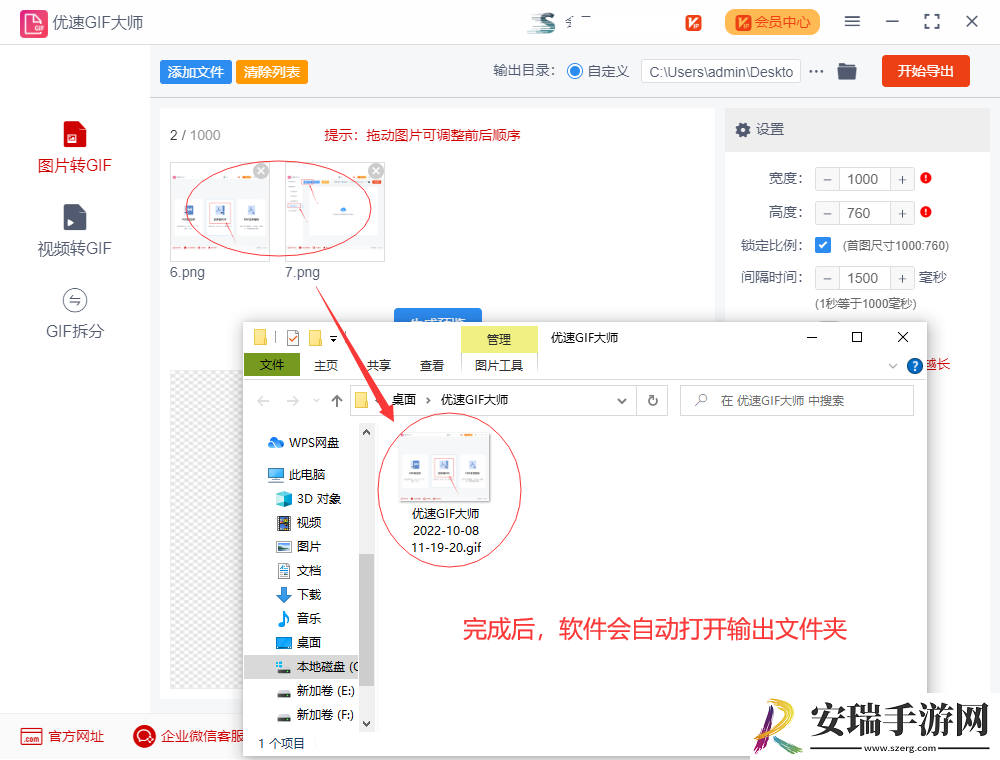Remove 6.png with its close icon
The width and height of the screenshot is (1000, 760).
[261, 171]
